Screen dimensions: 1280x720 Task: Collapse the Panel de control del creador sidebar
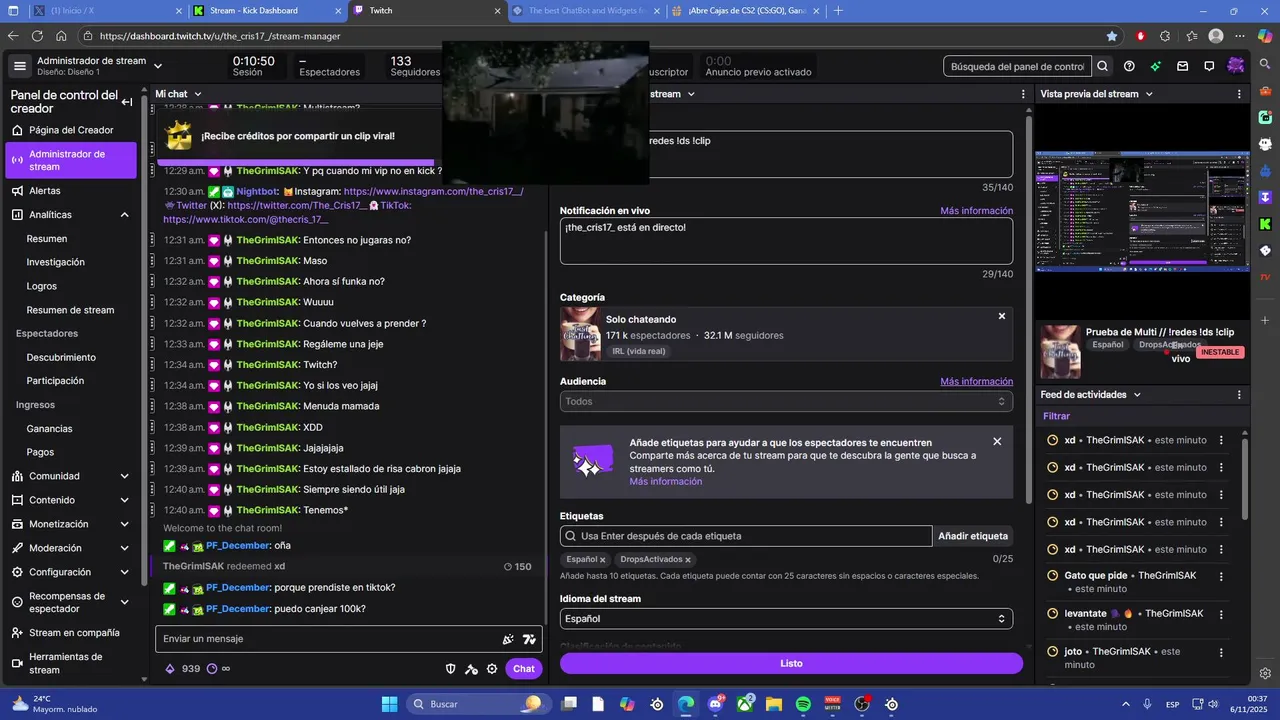point(127,102)
